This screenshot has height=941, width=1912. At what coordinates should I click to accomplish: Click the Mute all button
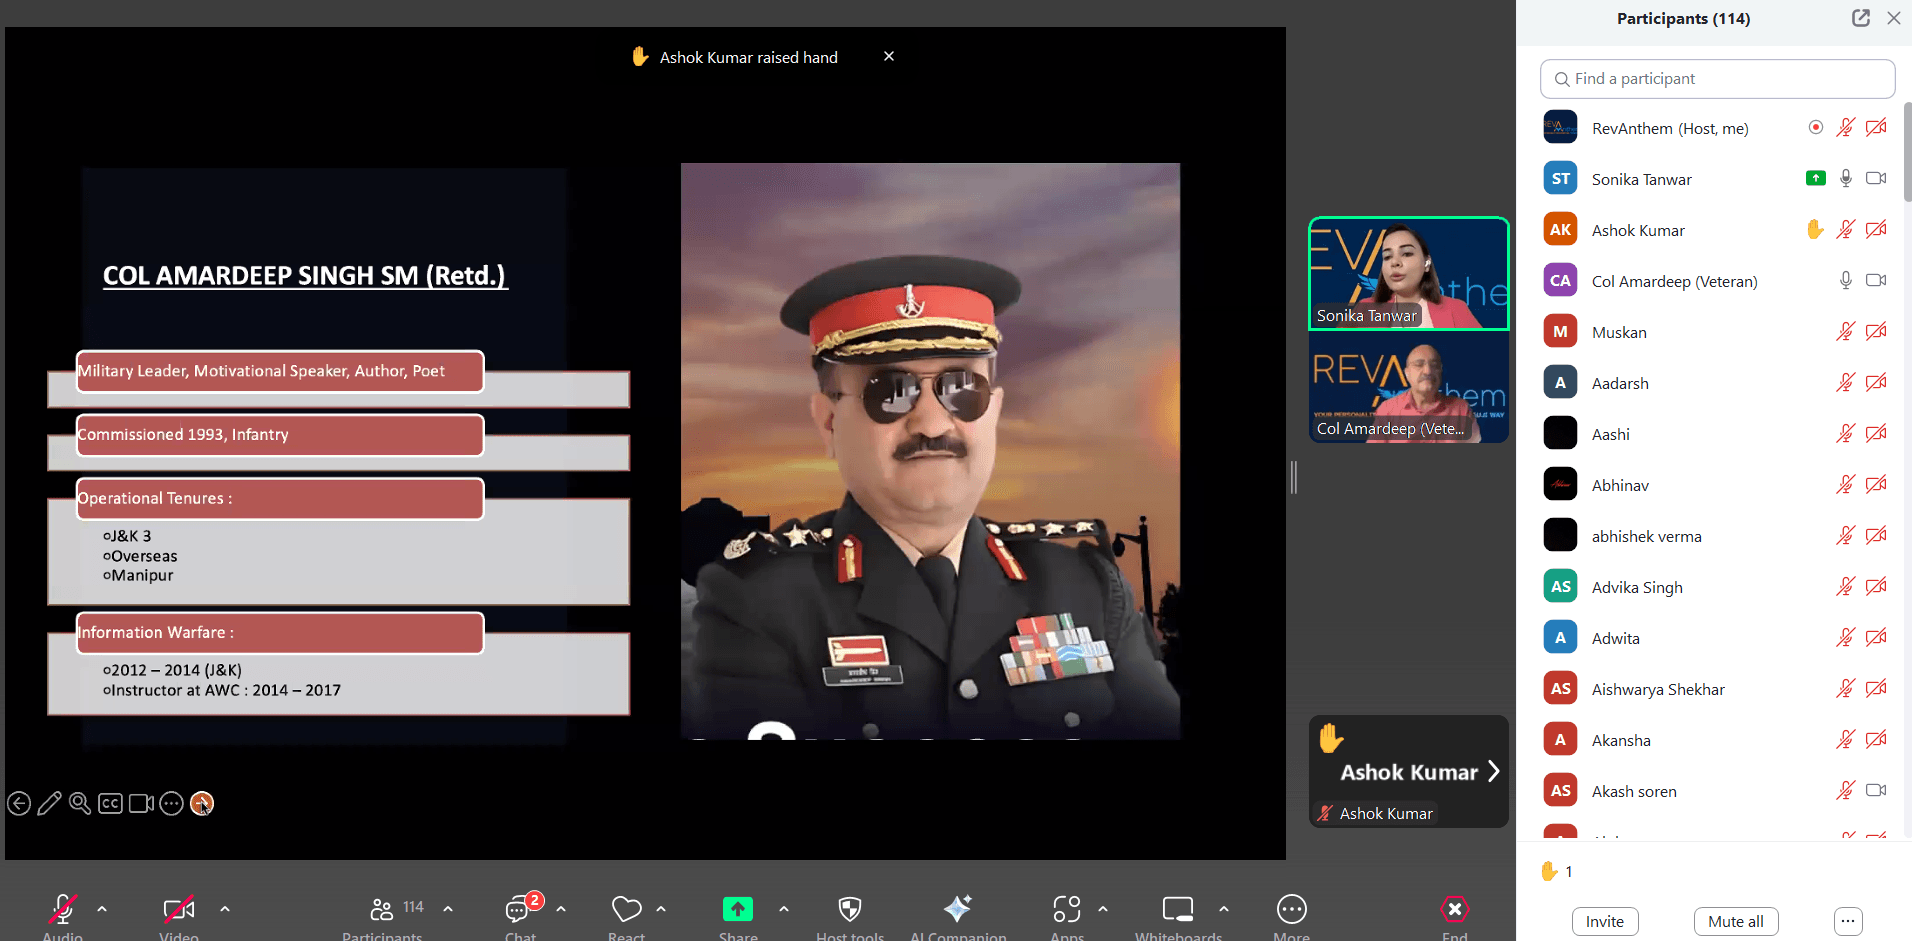(x=1735, y=921)
